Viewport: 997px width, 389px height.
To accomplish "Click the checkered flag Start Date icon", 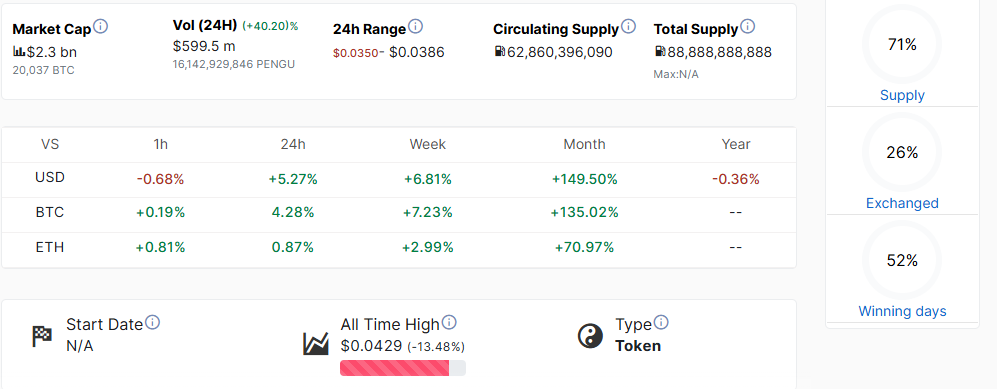I will pyautogui.click(x=43, y=336).
